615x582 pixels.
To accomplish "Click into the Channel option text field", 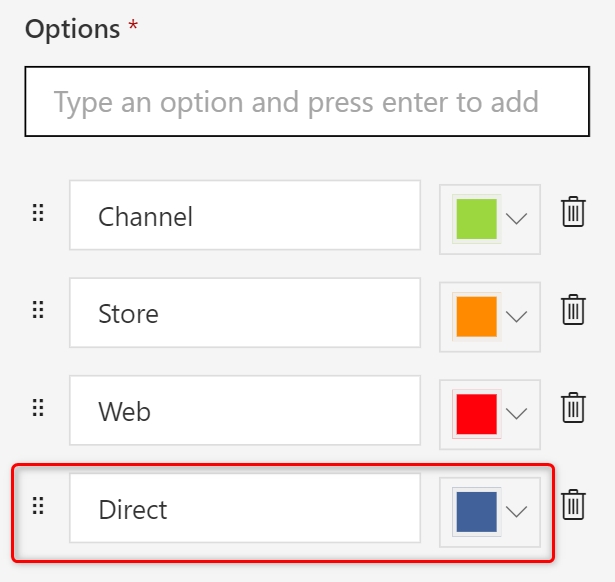I will click(x=244, y=215).
